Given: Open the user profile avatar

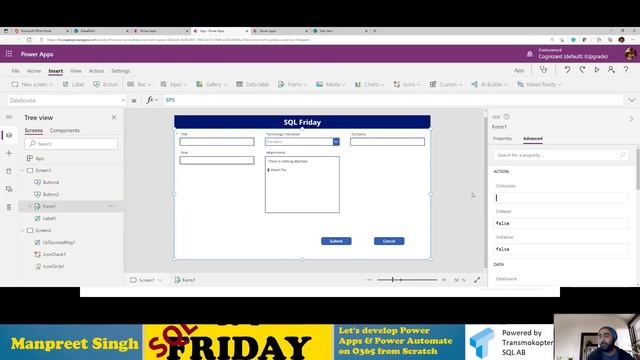Looking at the screenshot, I should click(630, 54).
